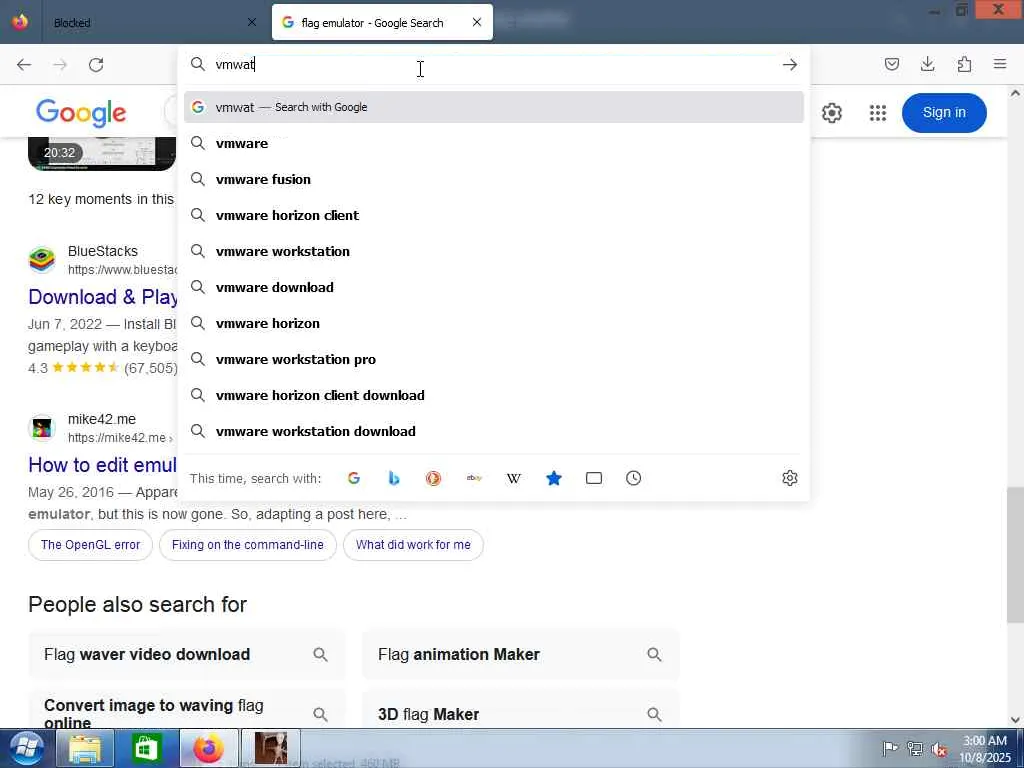Select 'vmware horizon' suggestion
Image resolution: width=1024 pixels, height=768 pixels.
pyautogui.click(x=494, y=323)
